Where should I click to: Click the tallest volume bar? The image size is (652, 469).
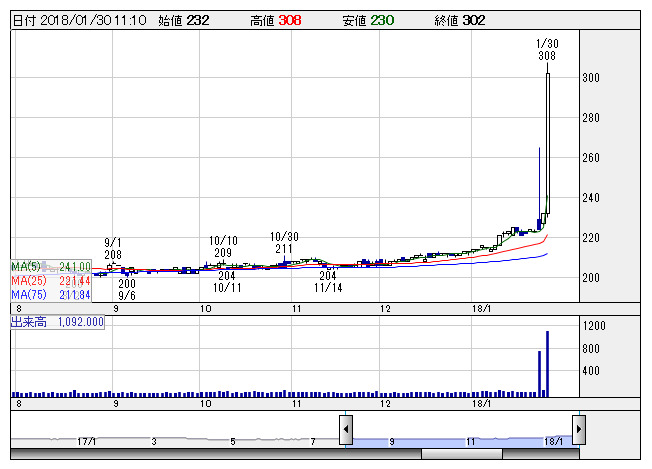point(548,363)
